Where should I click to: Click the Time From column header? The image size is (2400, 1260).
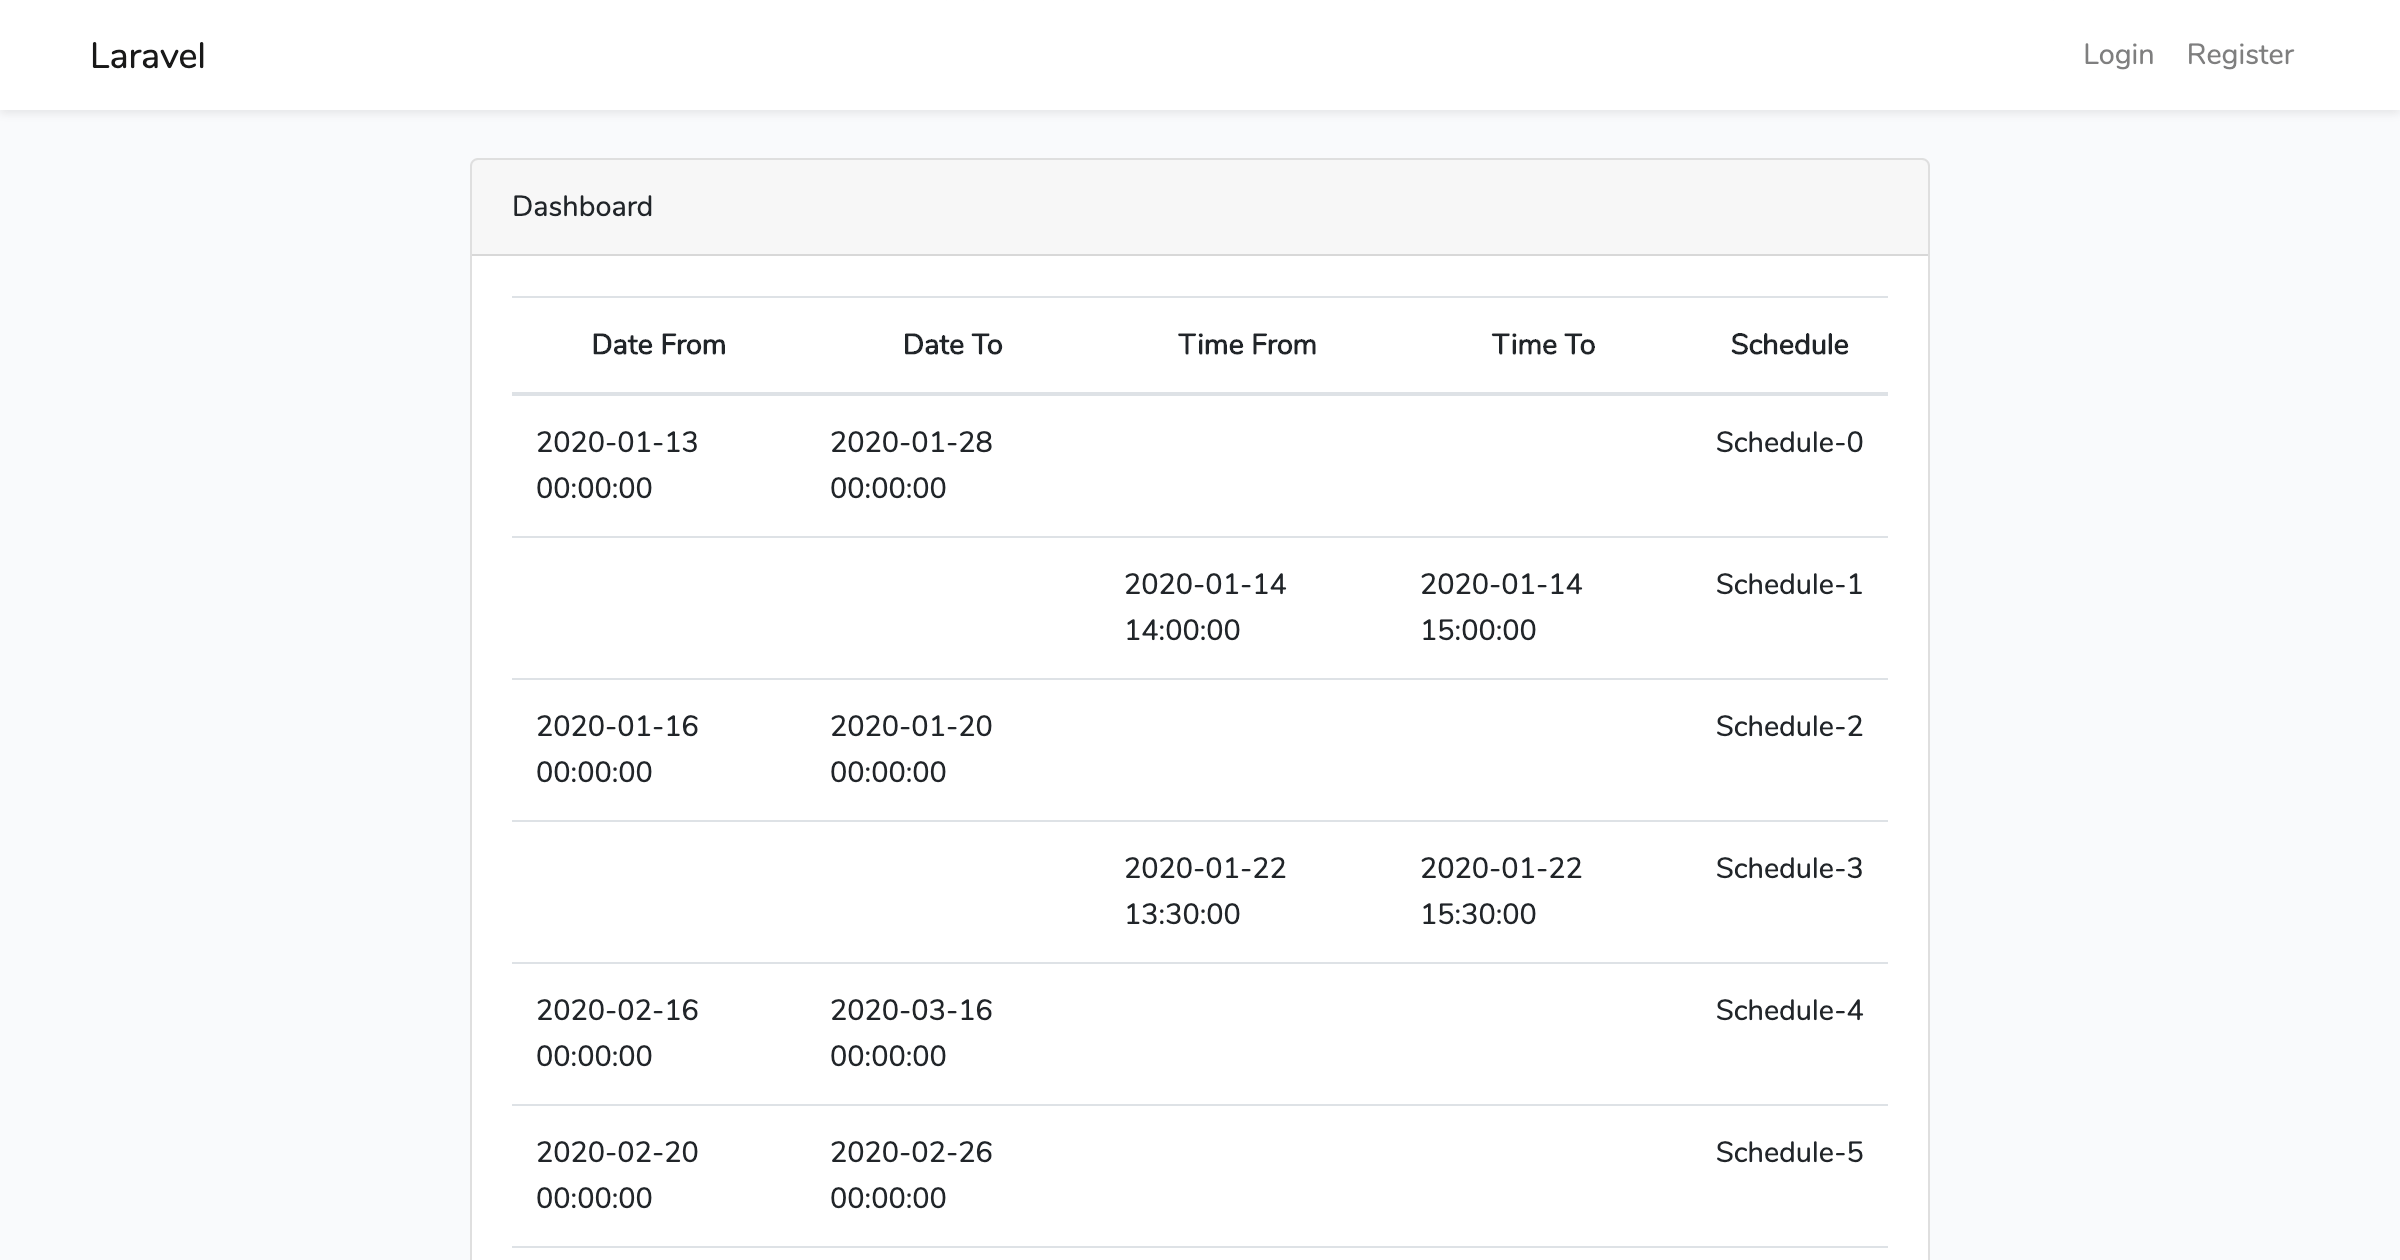[x=1247, y=344]
